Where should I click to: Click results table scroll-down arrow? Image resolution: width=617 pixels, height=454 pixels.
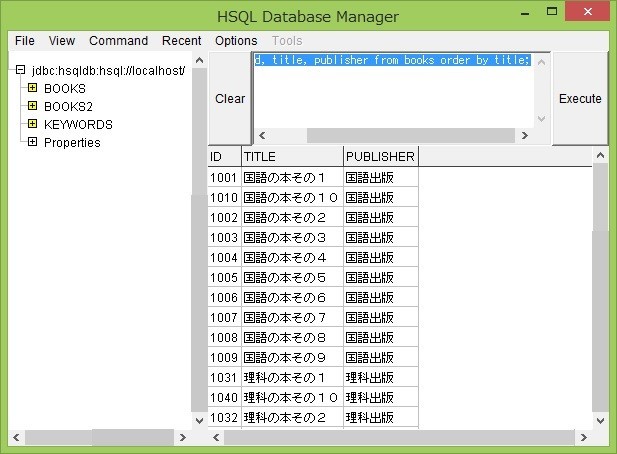[600, 421]
